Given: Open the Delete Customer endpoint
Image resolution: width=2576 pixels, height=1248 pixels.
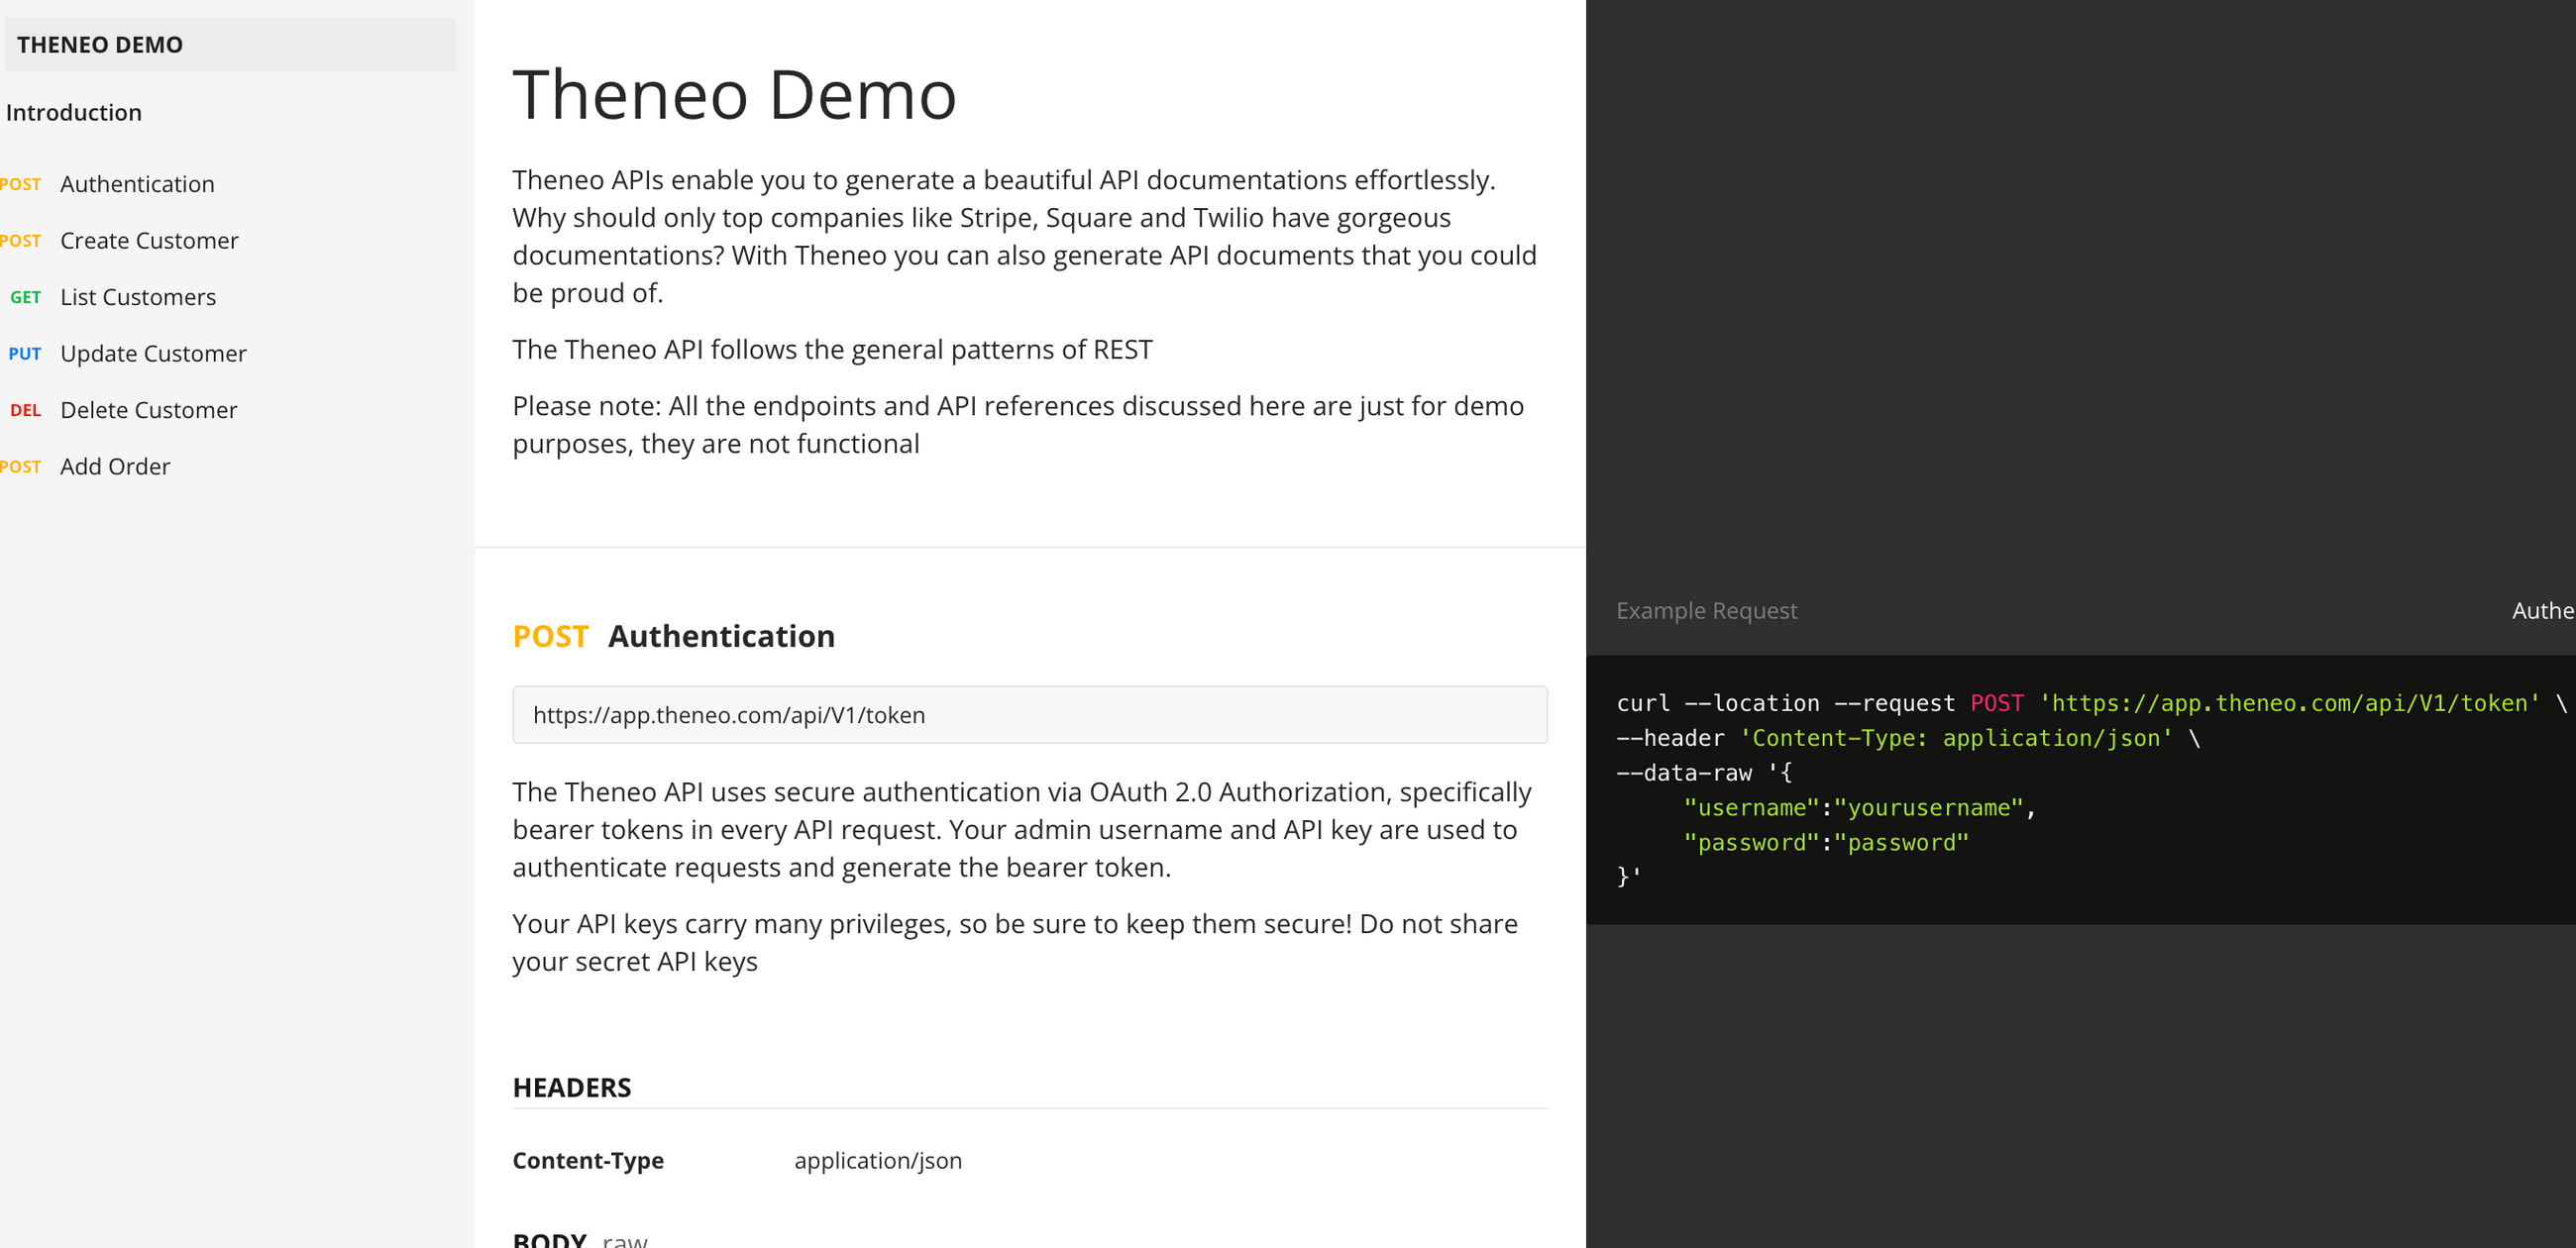Looking at the screenshot, I should click(x=149, y=410).
